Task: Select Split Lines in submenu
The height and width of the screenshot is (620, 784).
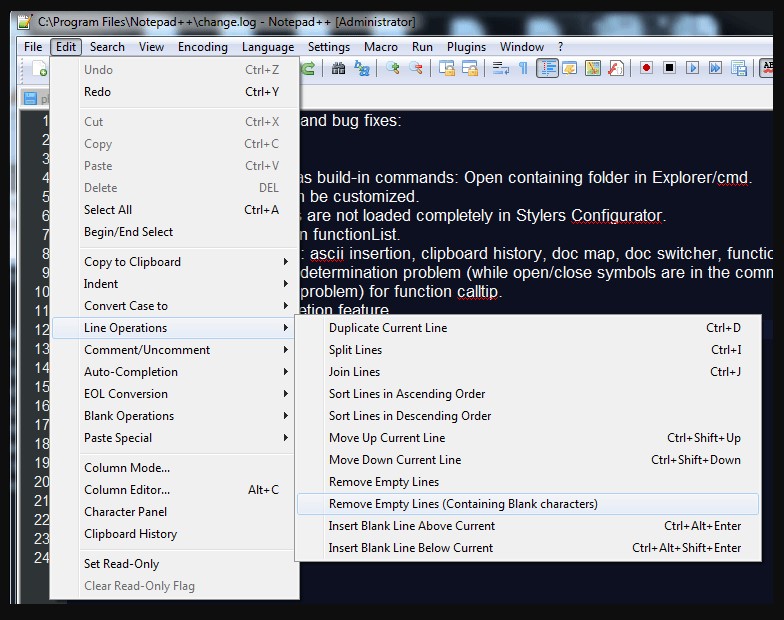Action: point(528,350)
